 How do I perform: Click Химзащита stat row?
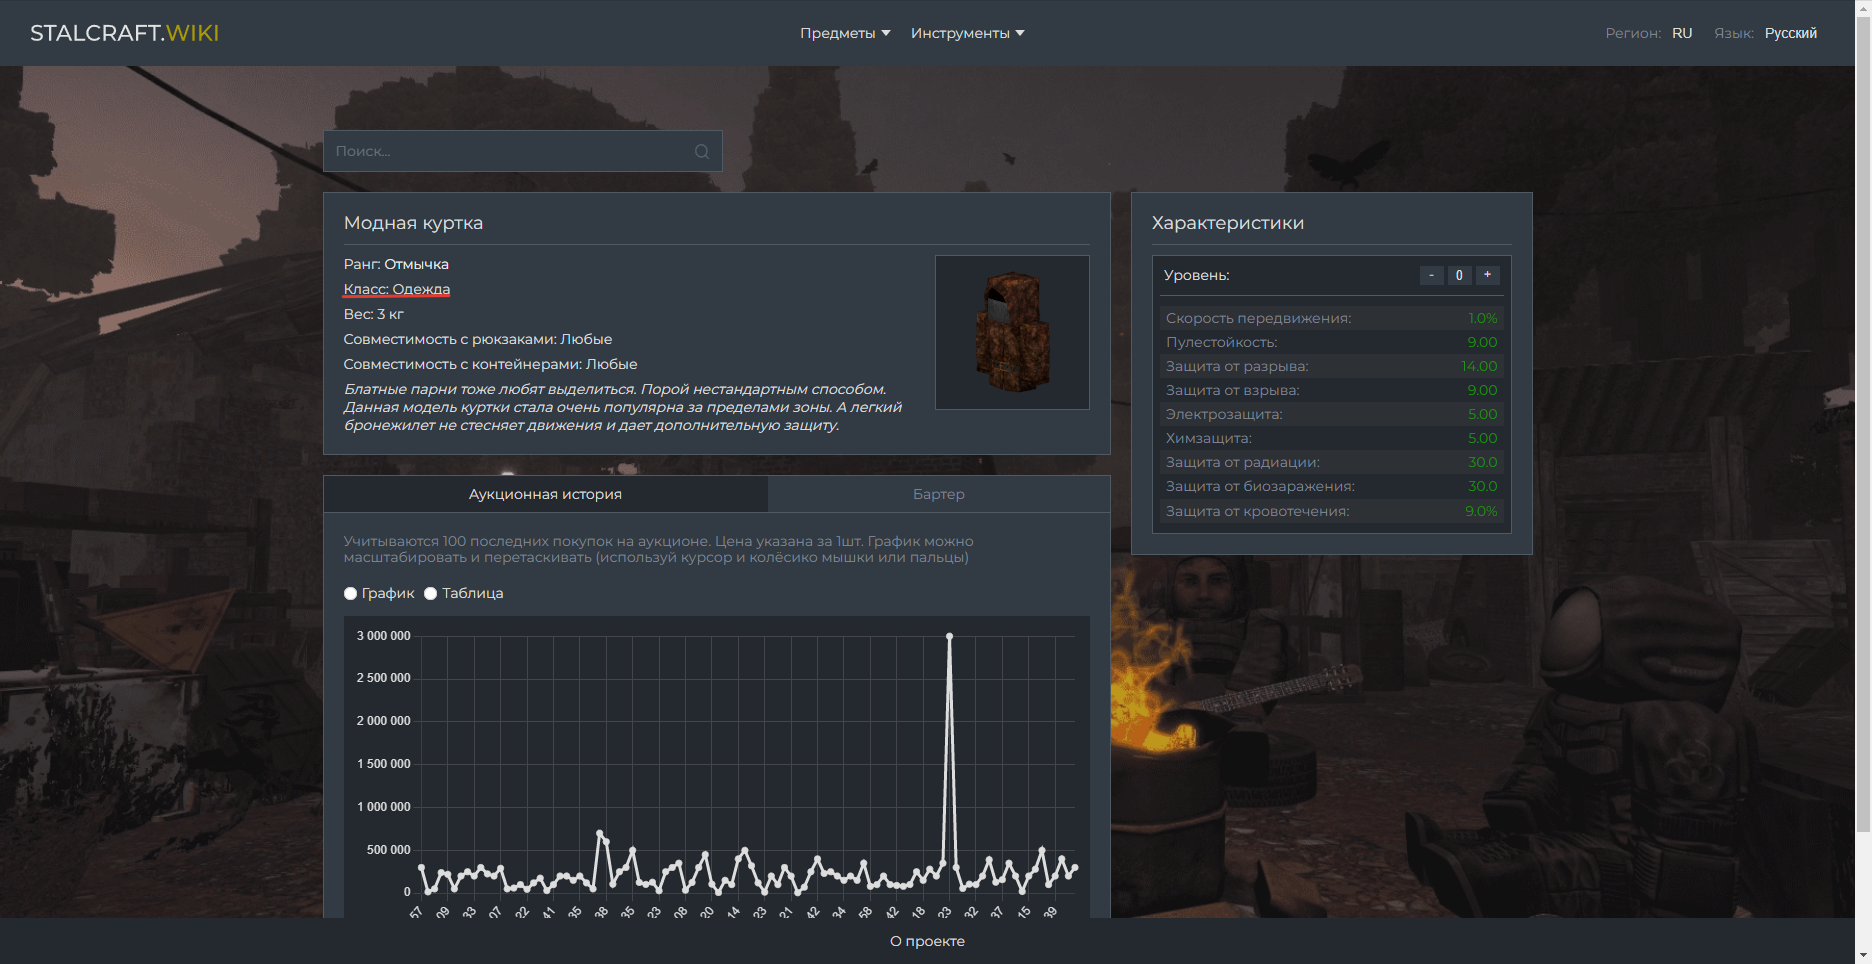[1331, 438]
